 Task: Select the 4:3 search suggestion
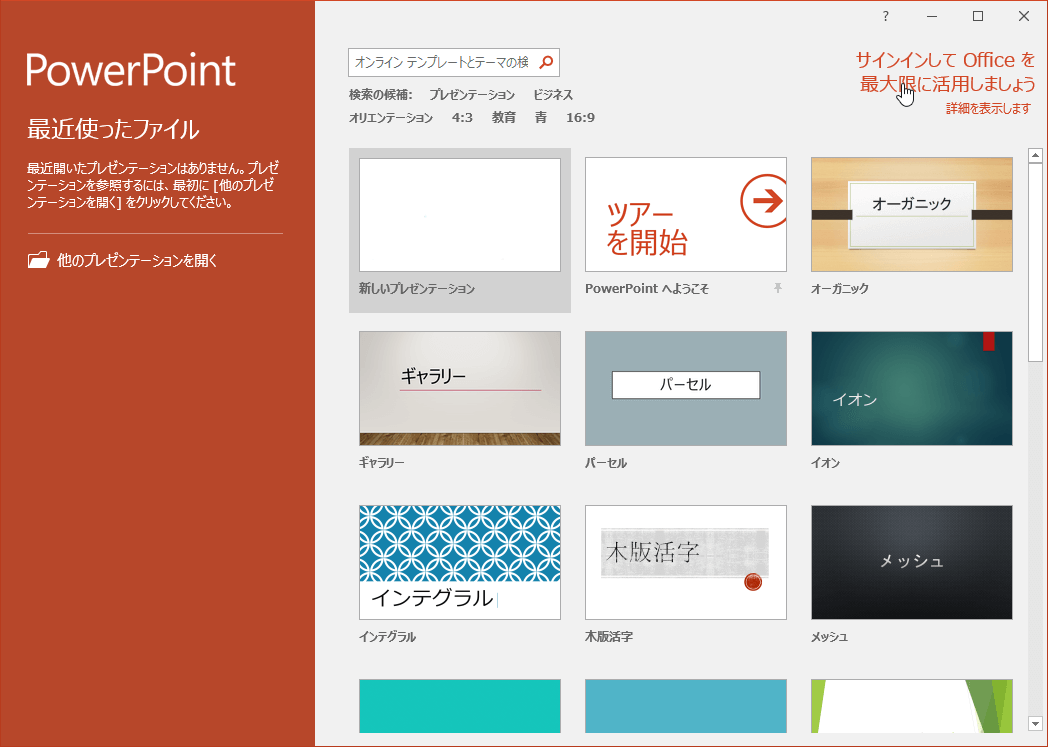click(x=462, y=118)
